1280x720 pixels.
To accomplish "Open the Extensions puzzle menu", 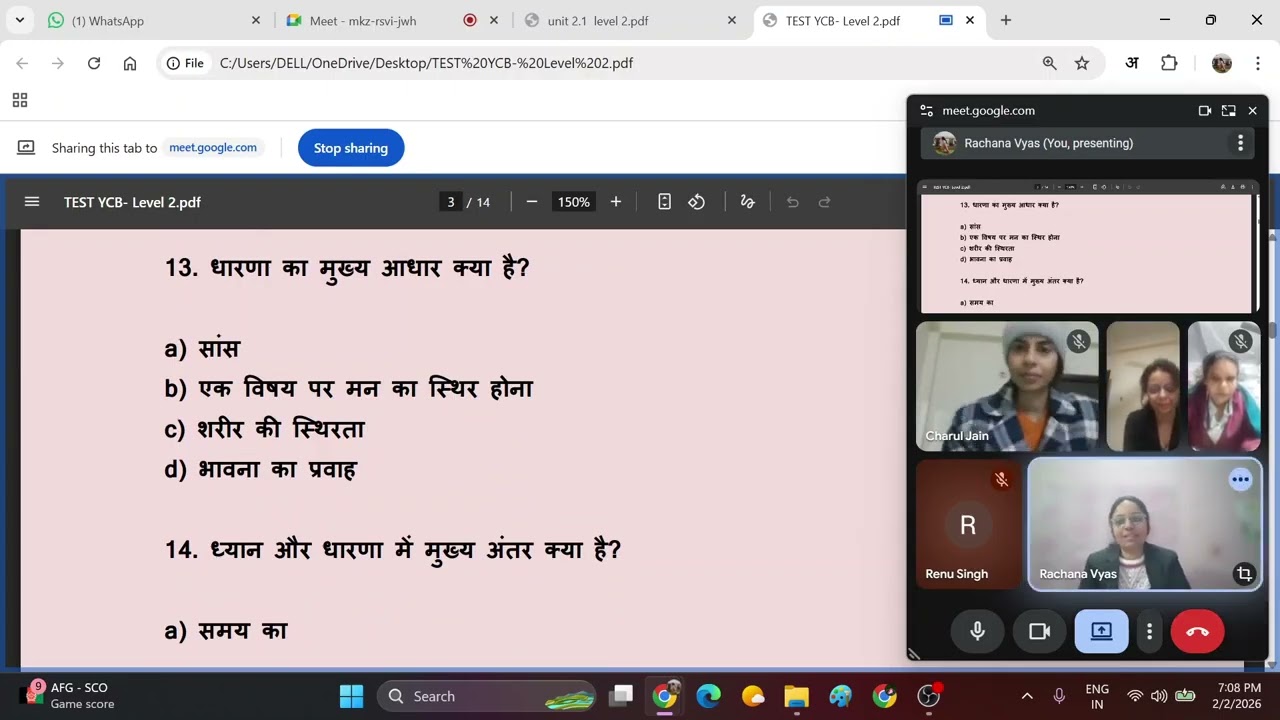I will (1169, 63).
